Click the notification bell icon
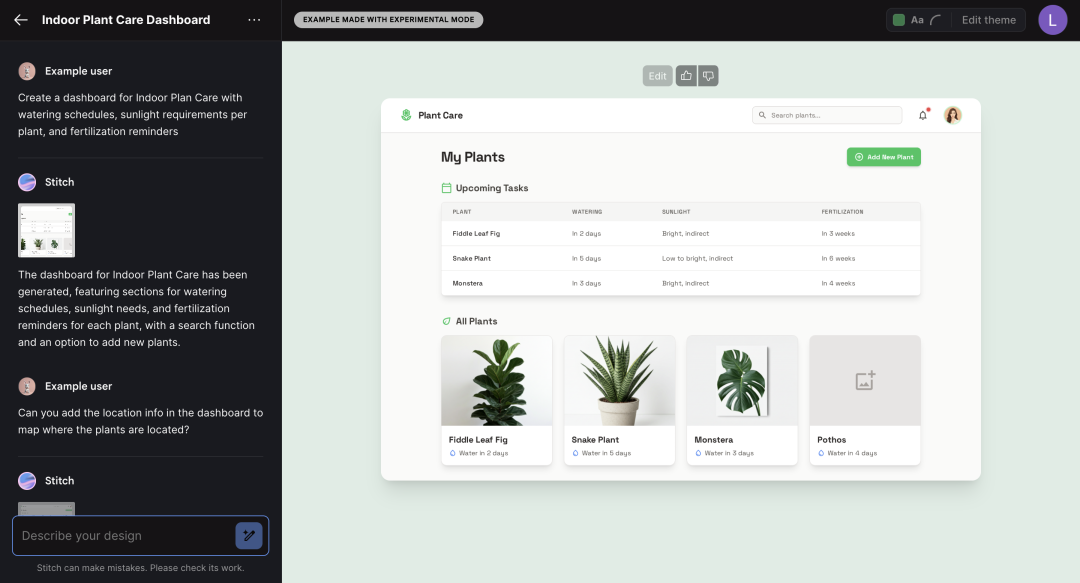 point(923,115)
